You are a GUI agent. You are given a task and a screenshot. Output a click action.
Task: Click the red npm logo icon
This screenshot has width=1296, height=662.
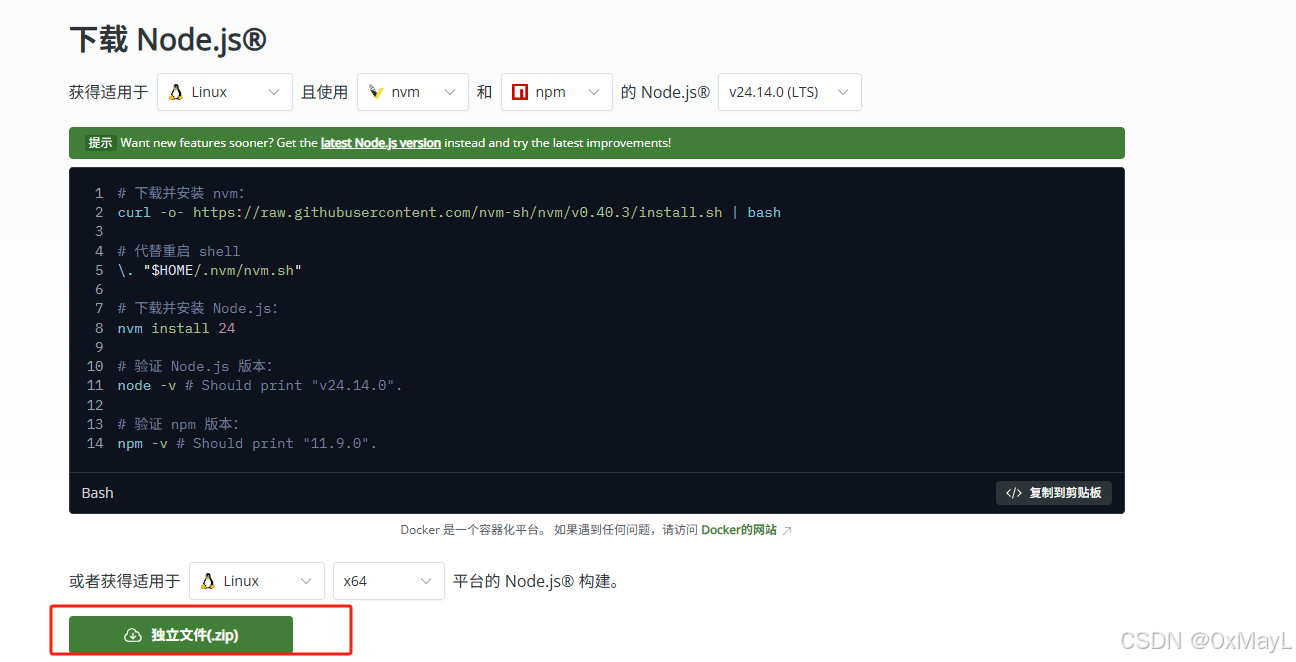pos(520,92)
